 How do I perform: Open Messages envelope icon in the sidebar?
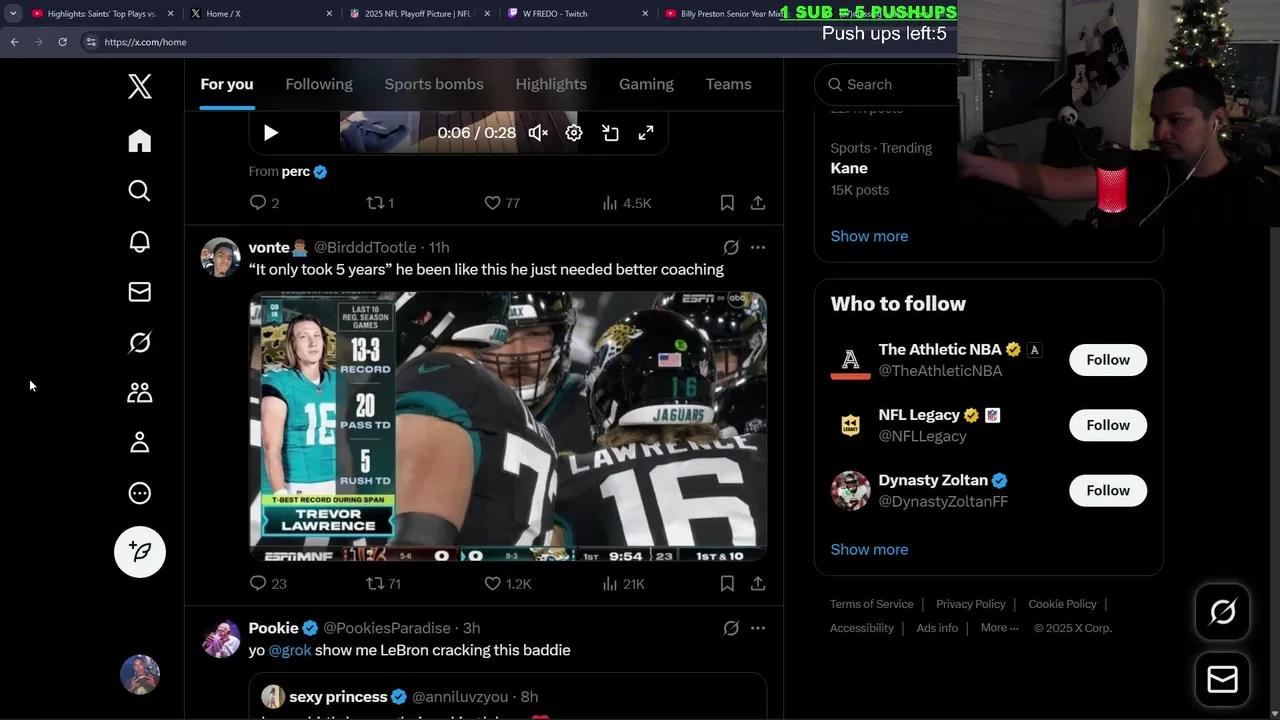[x=140, y=292]
